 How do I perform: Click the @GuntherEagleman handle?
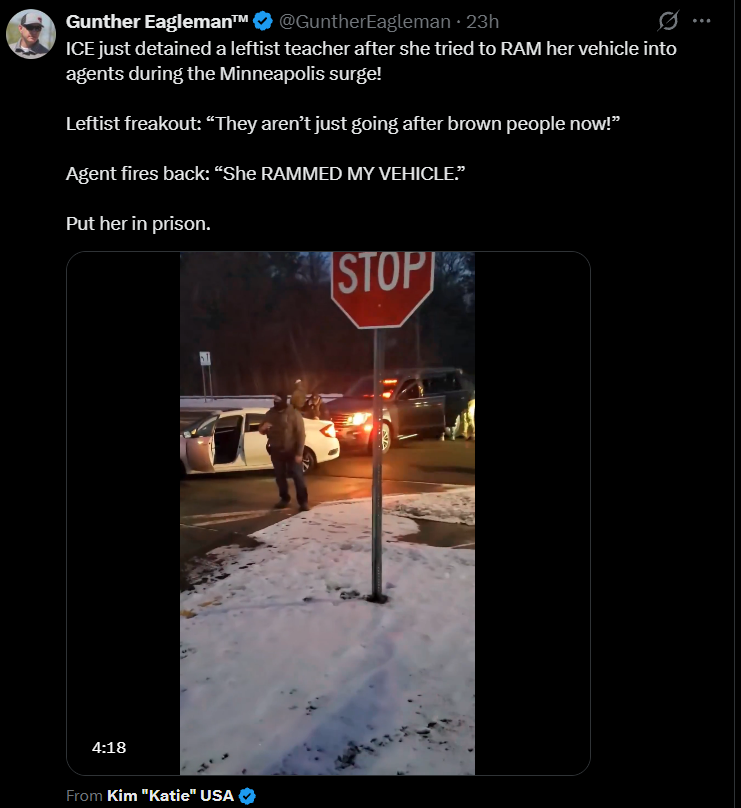365,22
